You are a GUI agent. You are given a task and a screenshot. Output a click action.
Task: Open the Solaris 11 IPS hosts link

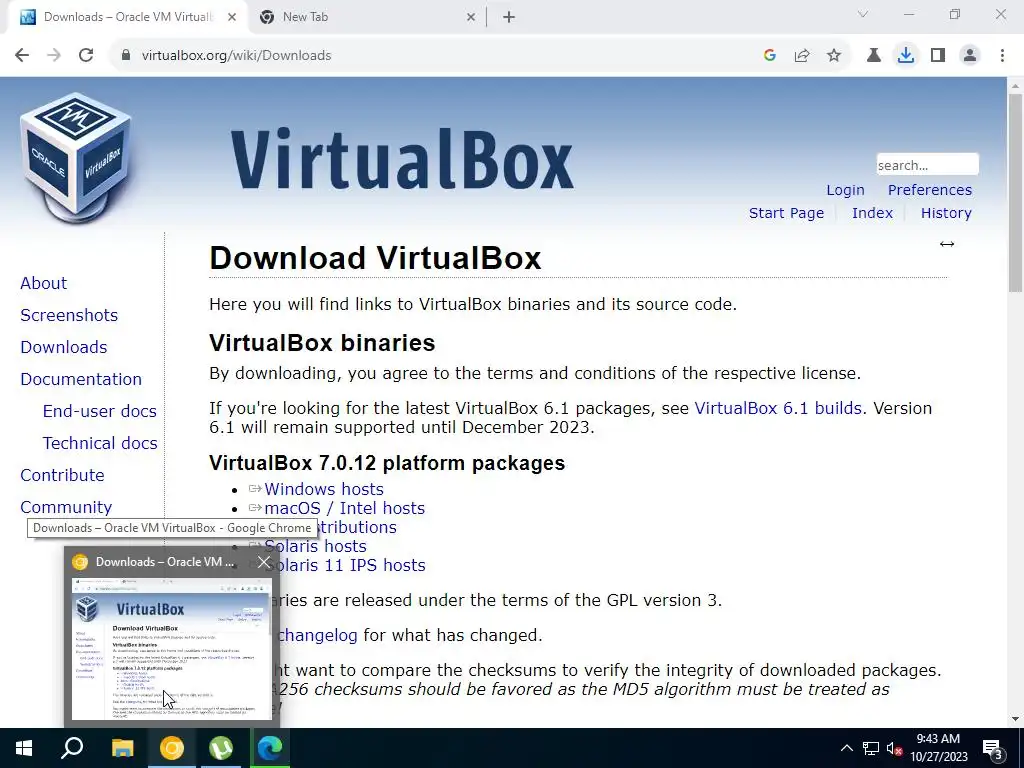coord(345,565)
